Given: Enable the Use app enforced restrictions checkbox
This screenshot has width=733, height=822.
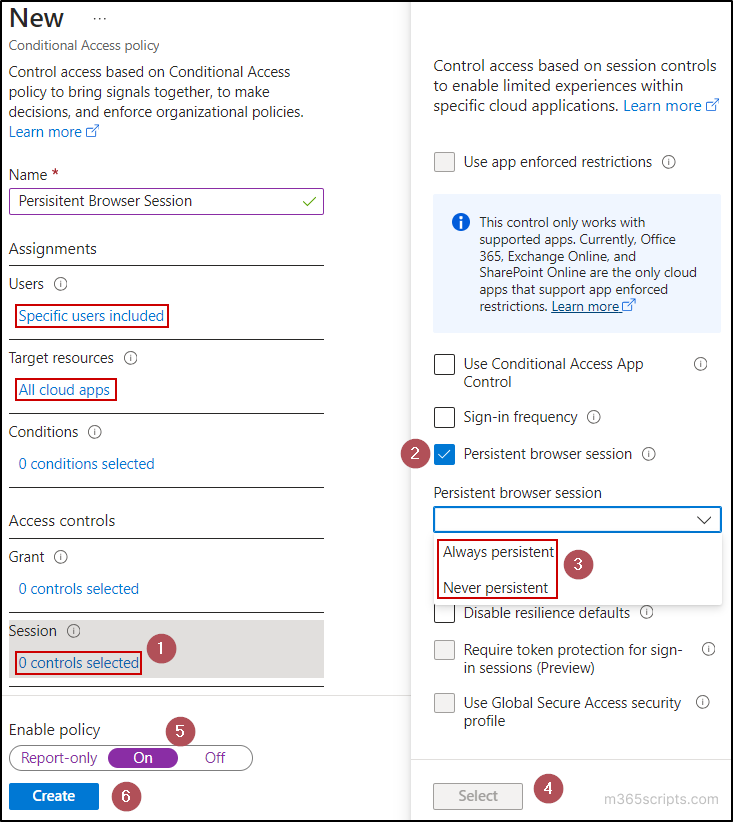Looking at the screenshot, I should (444, 162).
